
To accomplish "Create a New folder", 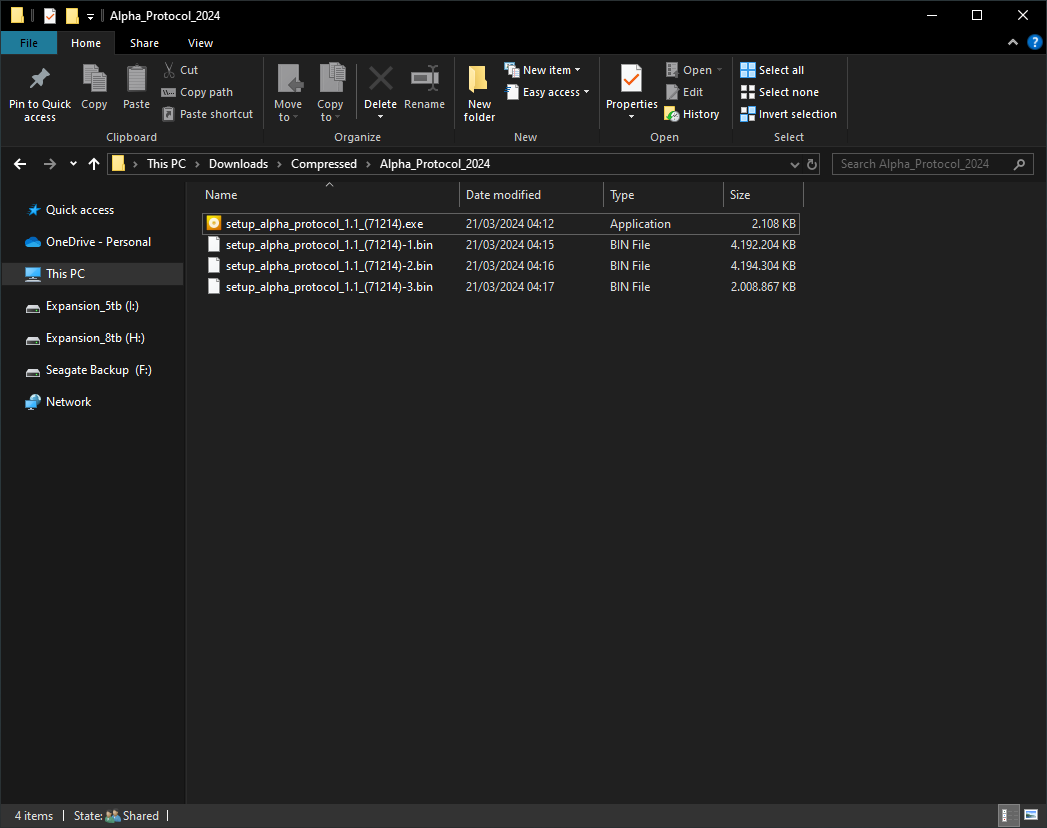I will (x=479, y=93).
